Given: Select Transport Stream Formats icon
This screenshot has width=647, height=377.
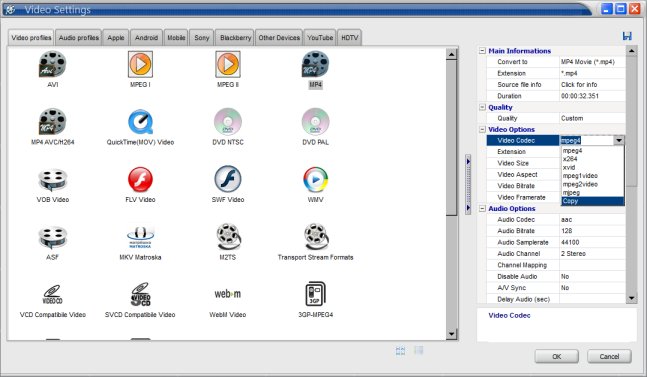Looking at the screenshot, I should point(315,237).
